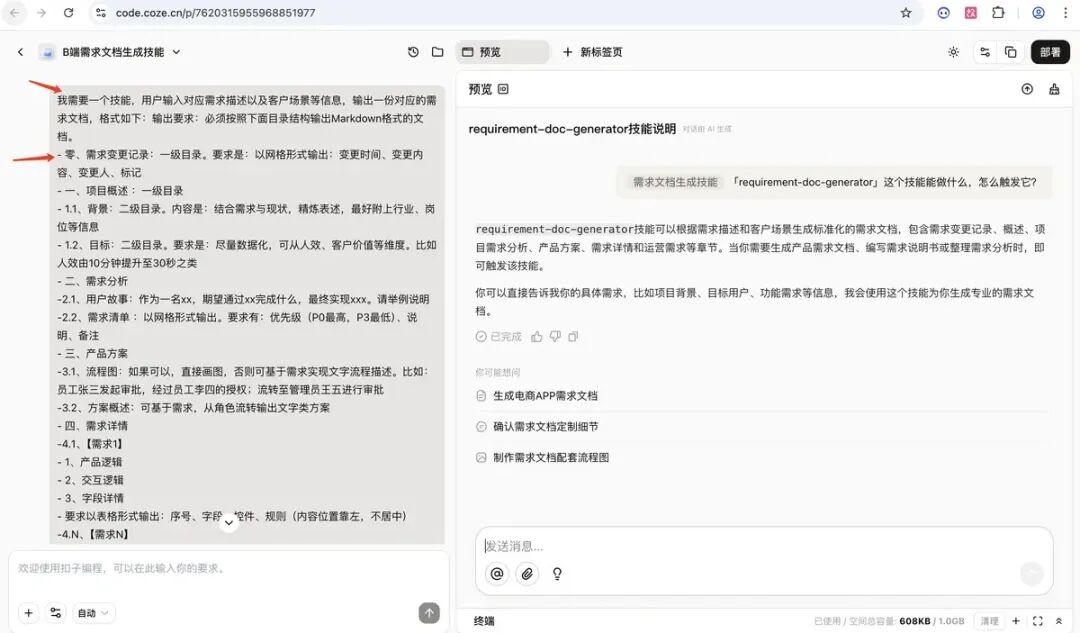Open the browser three-dot menu
1080x633 pixels.
[x=1065, y=12]
